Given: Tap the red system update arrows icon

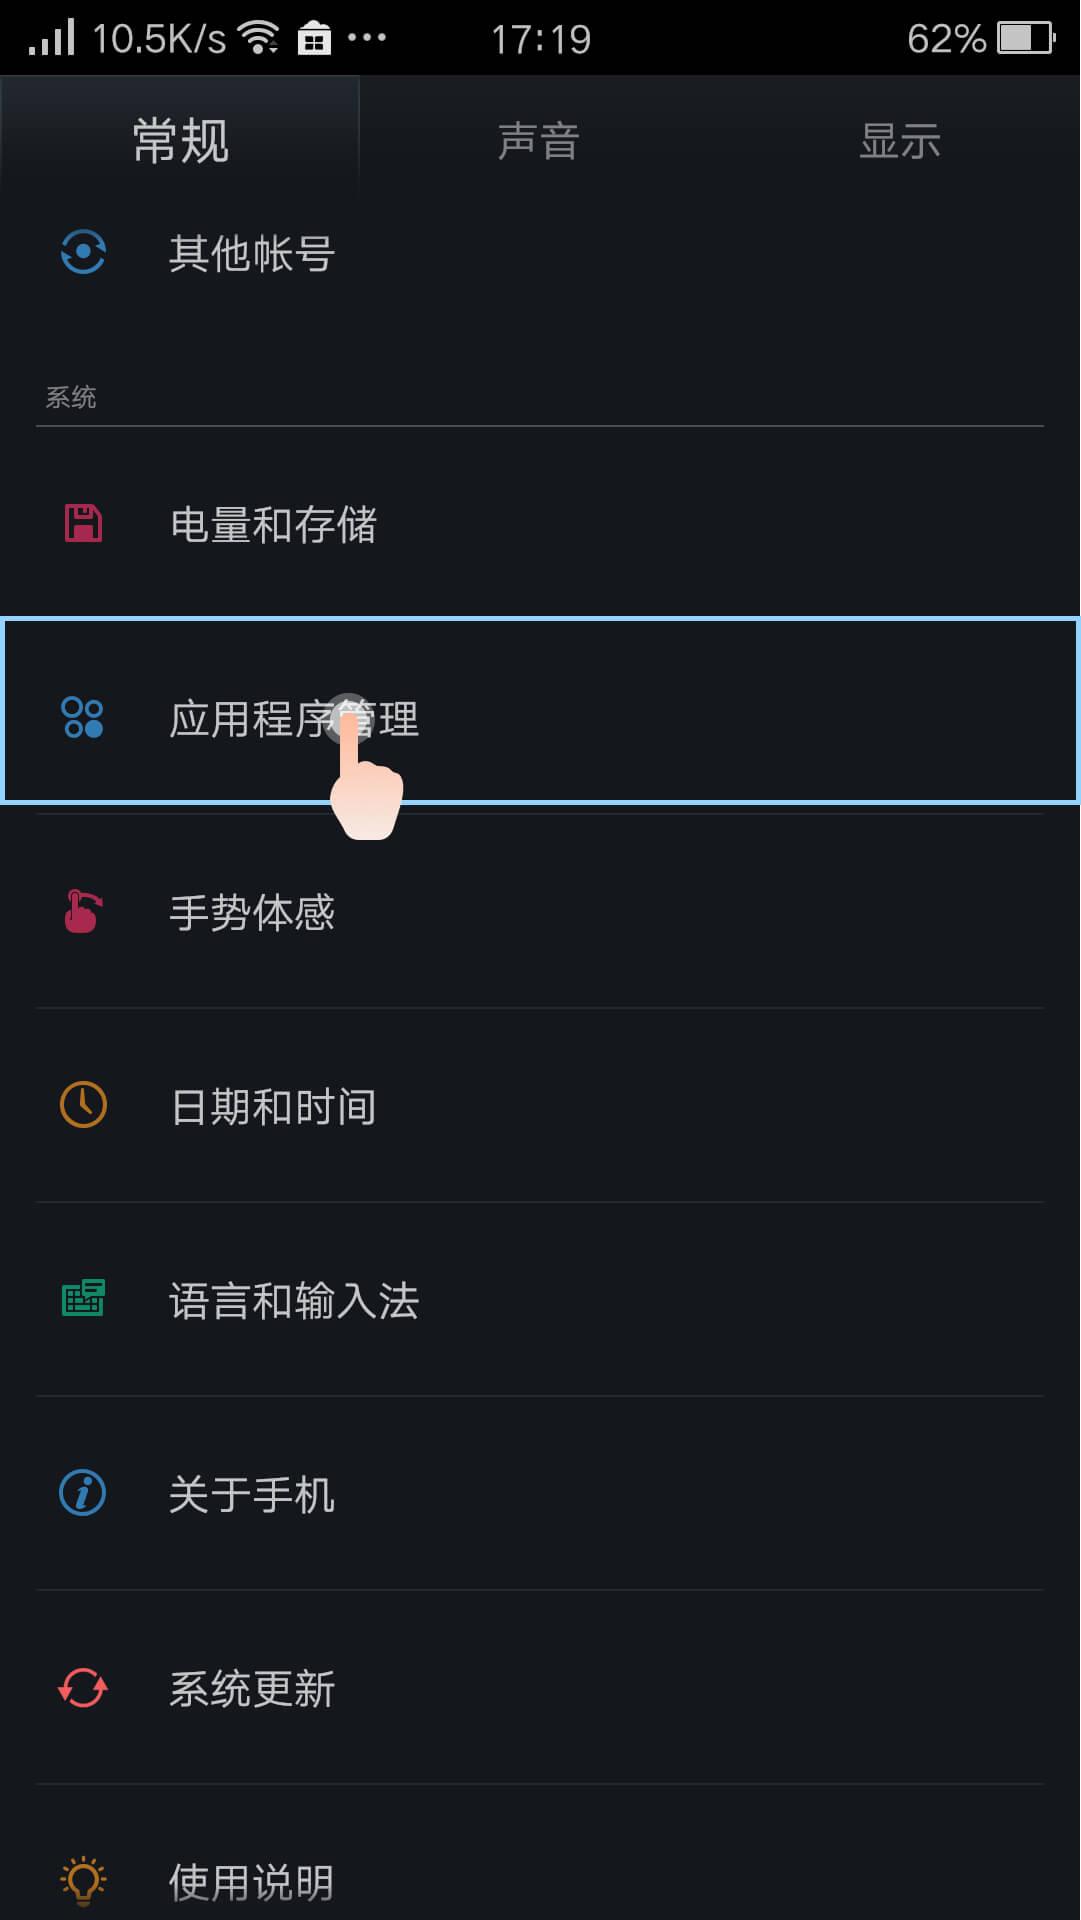Looking at the screenshot, I should [83, 1688].
